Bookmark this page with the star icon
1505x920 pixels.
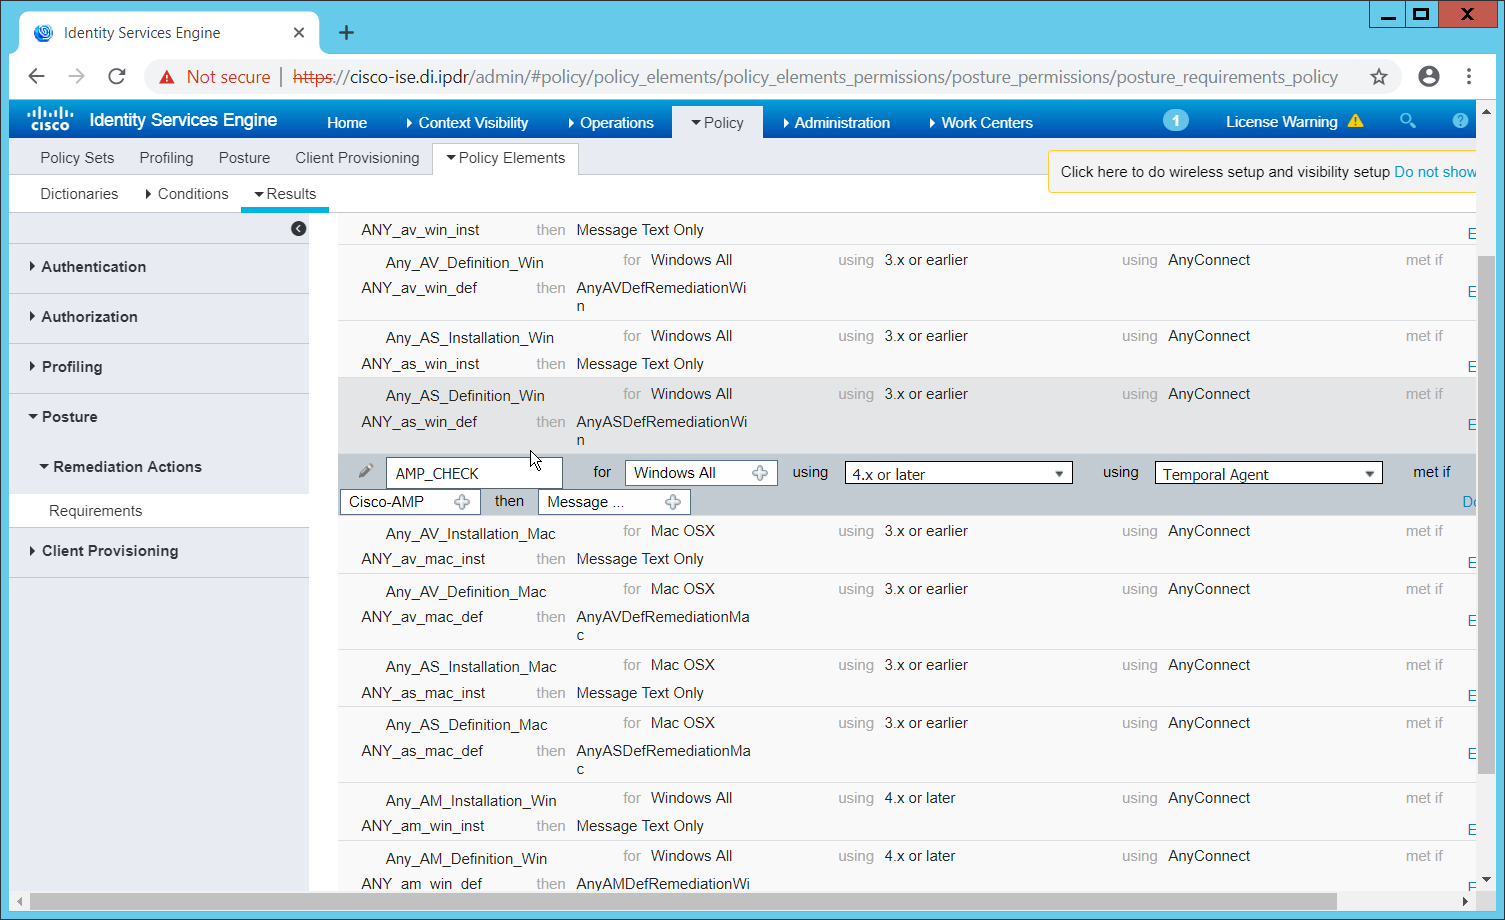[1379, 77]
